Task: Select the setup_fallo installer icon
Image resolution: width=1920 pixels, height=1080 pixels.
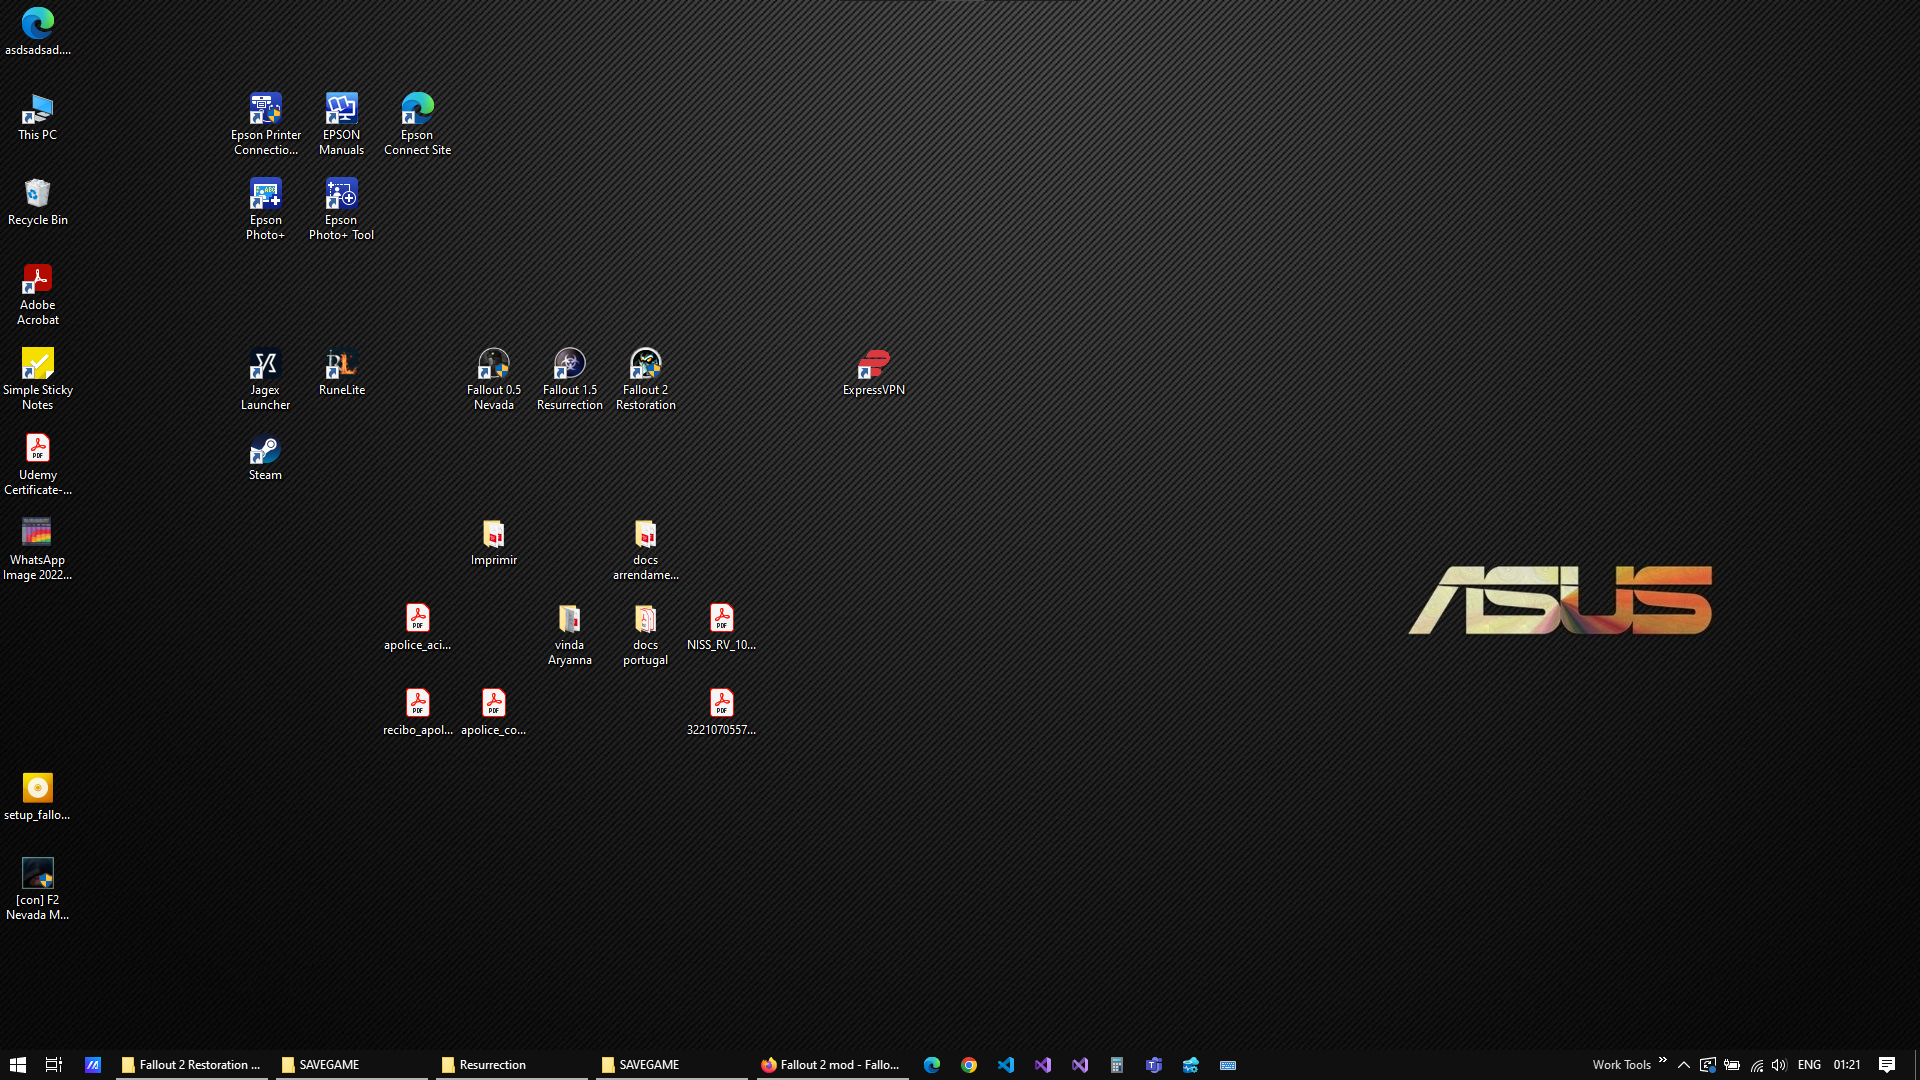Action: (x=37, y=796)
